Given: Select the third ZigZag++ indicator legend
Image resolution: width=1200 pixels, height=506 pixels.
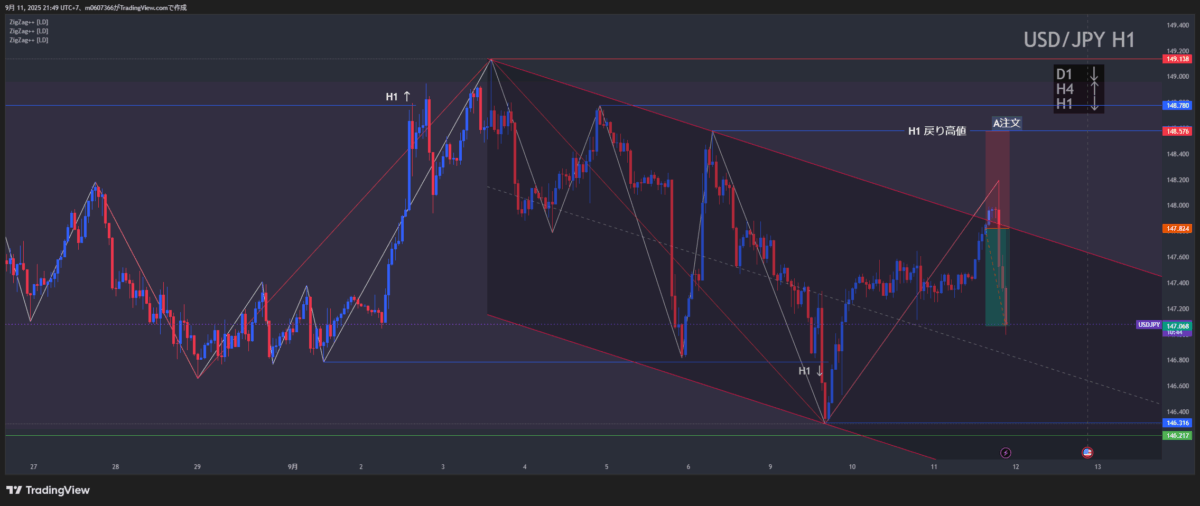Looking at the screenshot, I should pyautogui.click(x=27, y=41).
